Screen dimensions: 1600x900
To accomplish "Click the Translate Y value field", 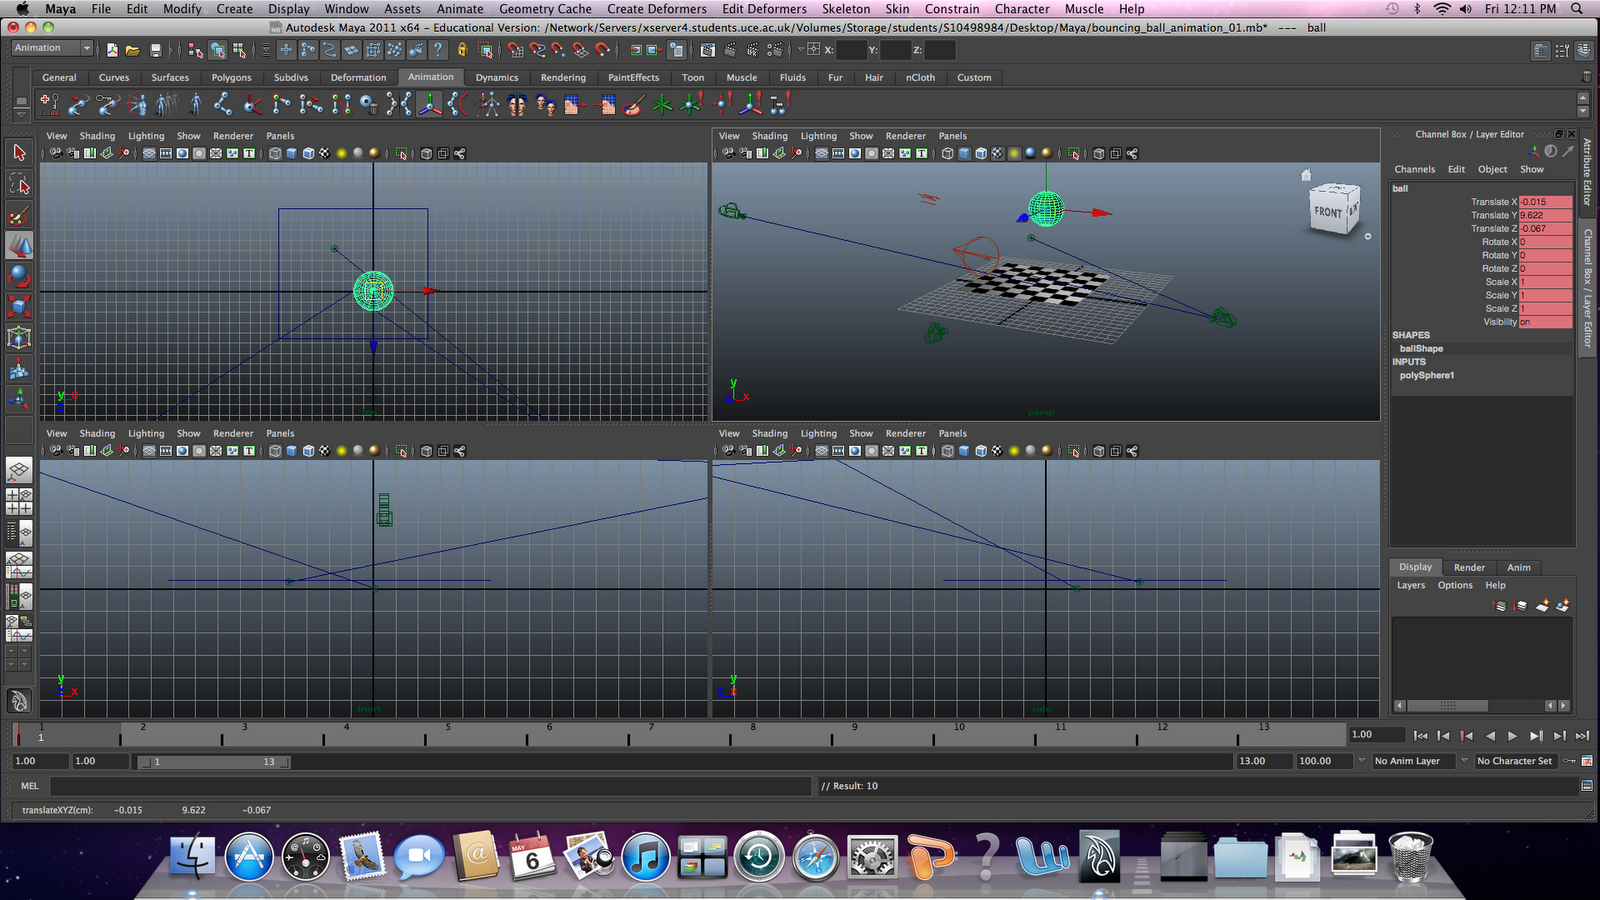I will click(x=1546, y=215).
